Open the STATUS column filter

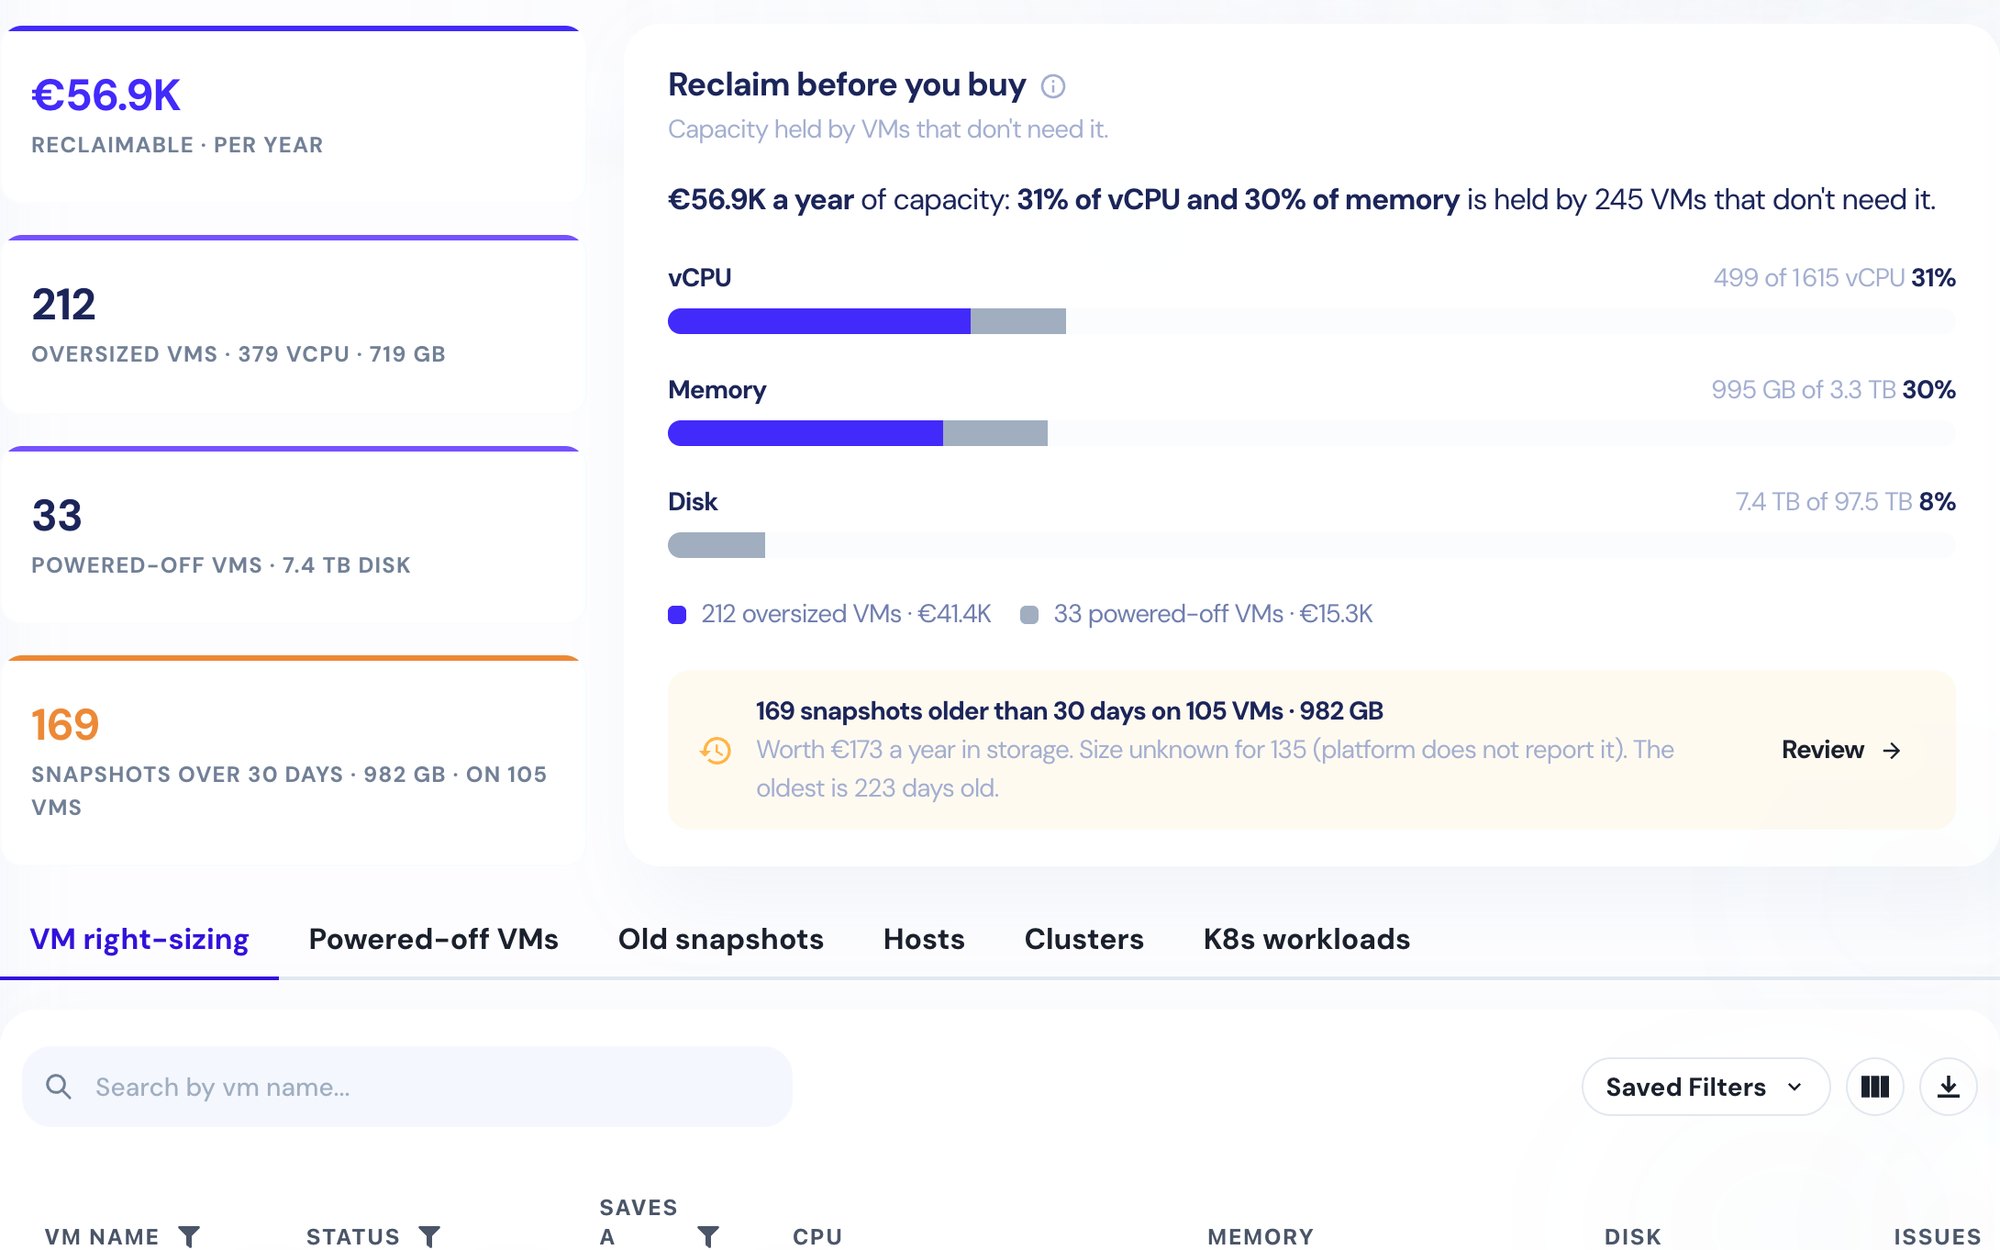pos(429,1237)
